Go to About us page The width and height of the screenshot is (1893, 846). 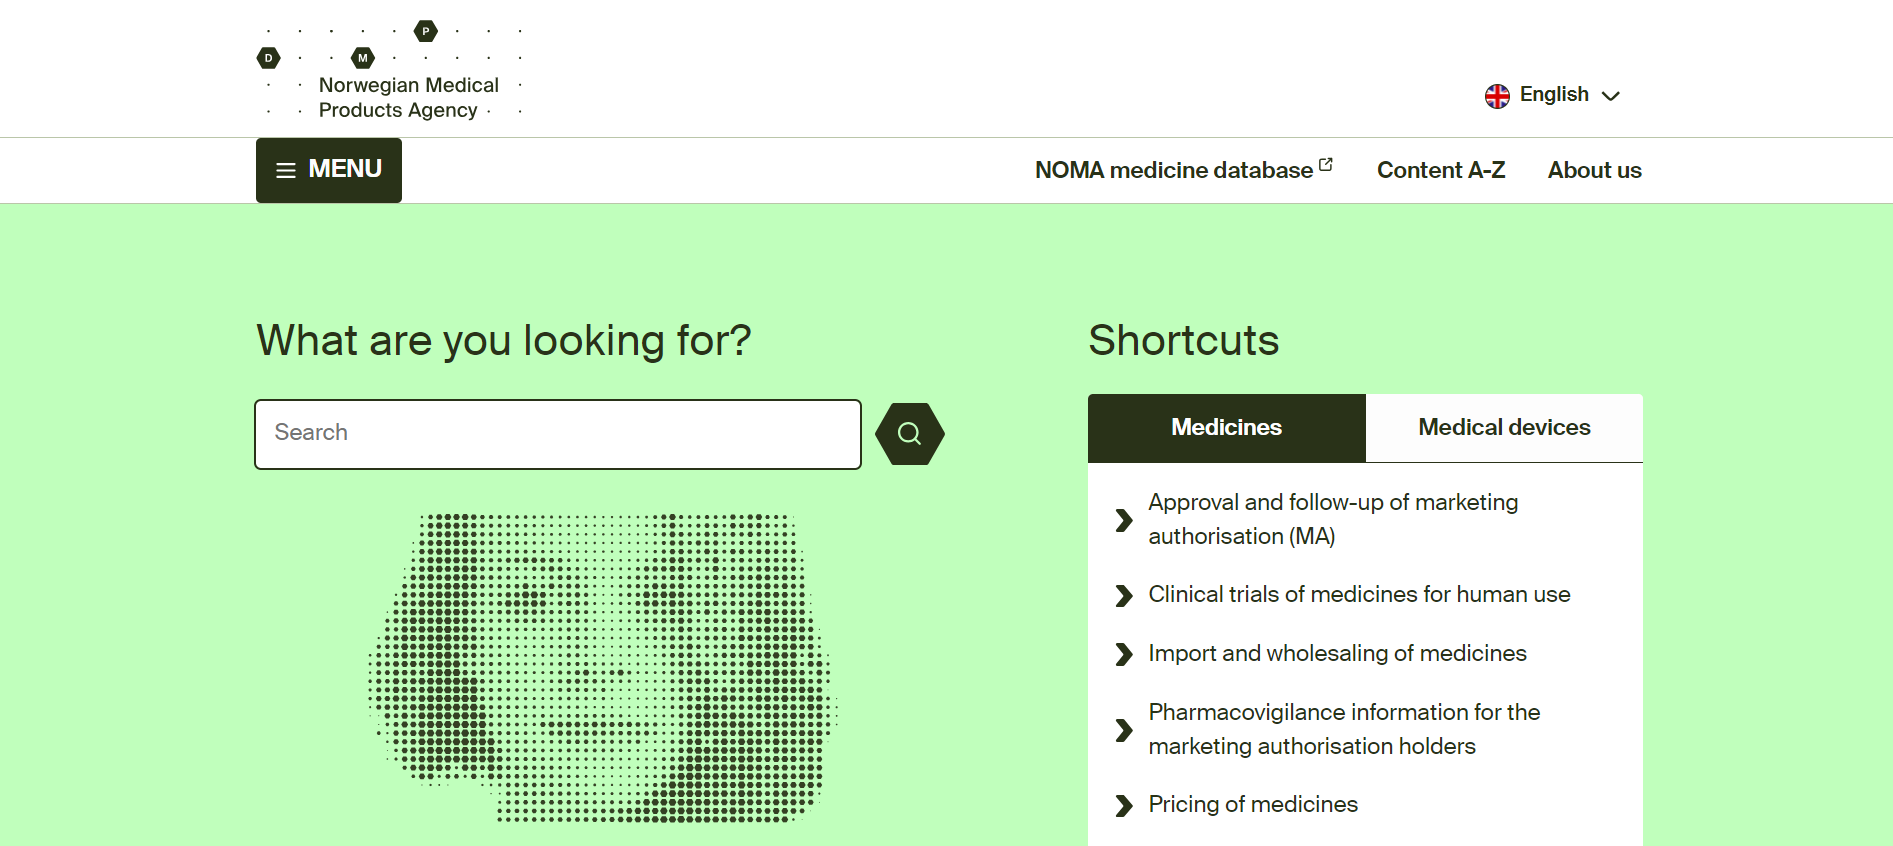click(1594, 170)
